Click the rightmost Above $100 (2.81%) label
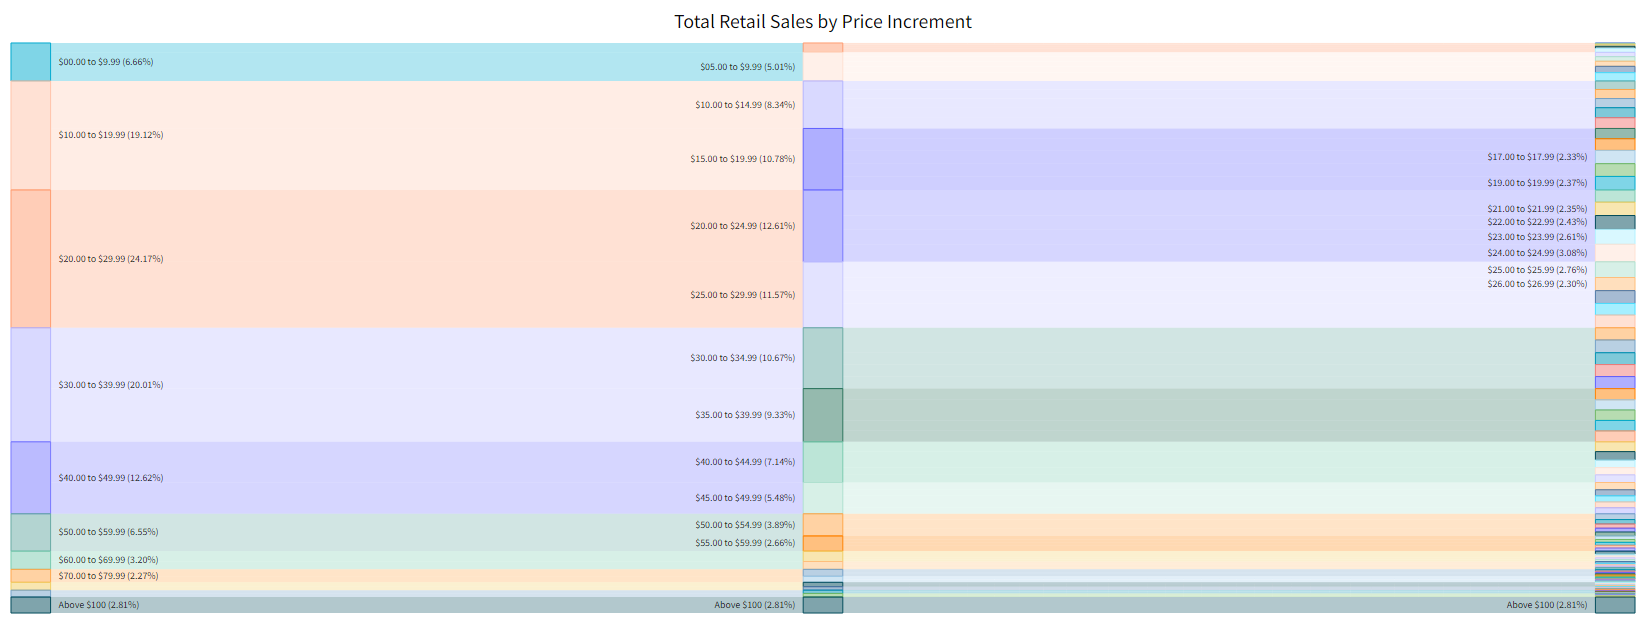1648x622 pixels. [1546, 605]
